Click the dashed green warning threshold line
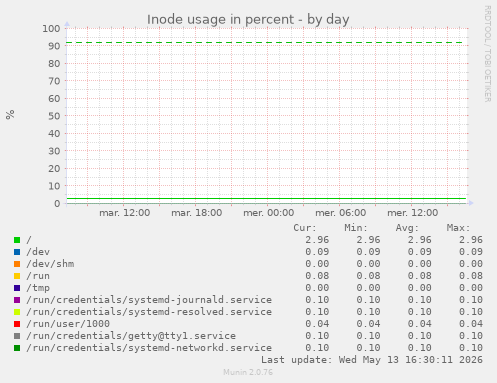Viewport: 497px width, 383px height. (264, 43)
